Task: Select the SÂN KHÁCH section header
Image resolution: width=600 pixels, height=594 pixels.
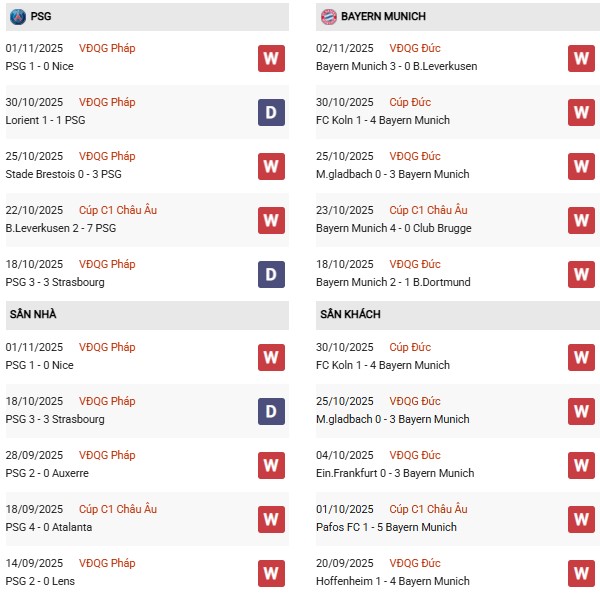Action: click(350, 315)
